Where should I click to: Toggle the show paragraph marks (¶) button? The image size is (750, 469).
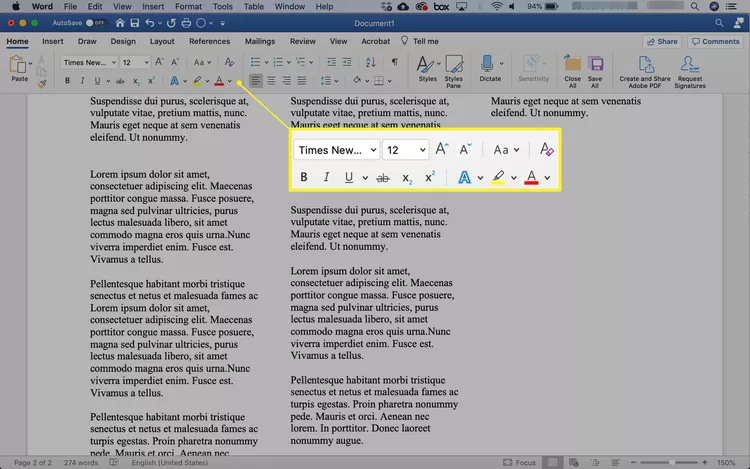click(394, 62)
